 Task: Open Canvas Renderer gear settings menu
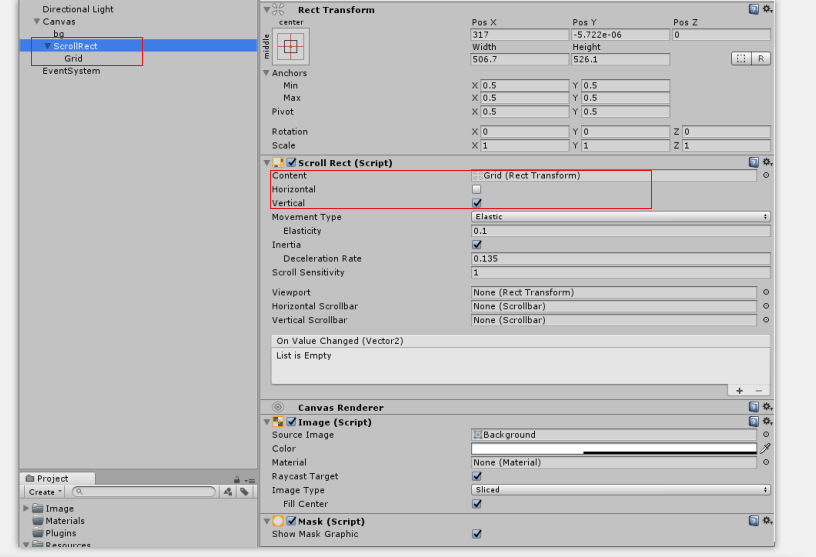(x=767, y=407)
